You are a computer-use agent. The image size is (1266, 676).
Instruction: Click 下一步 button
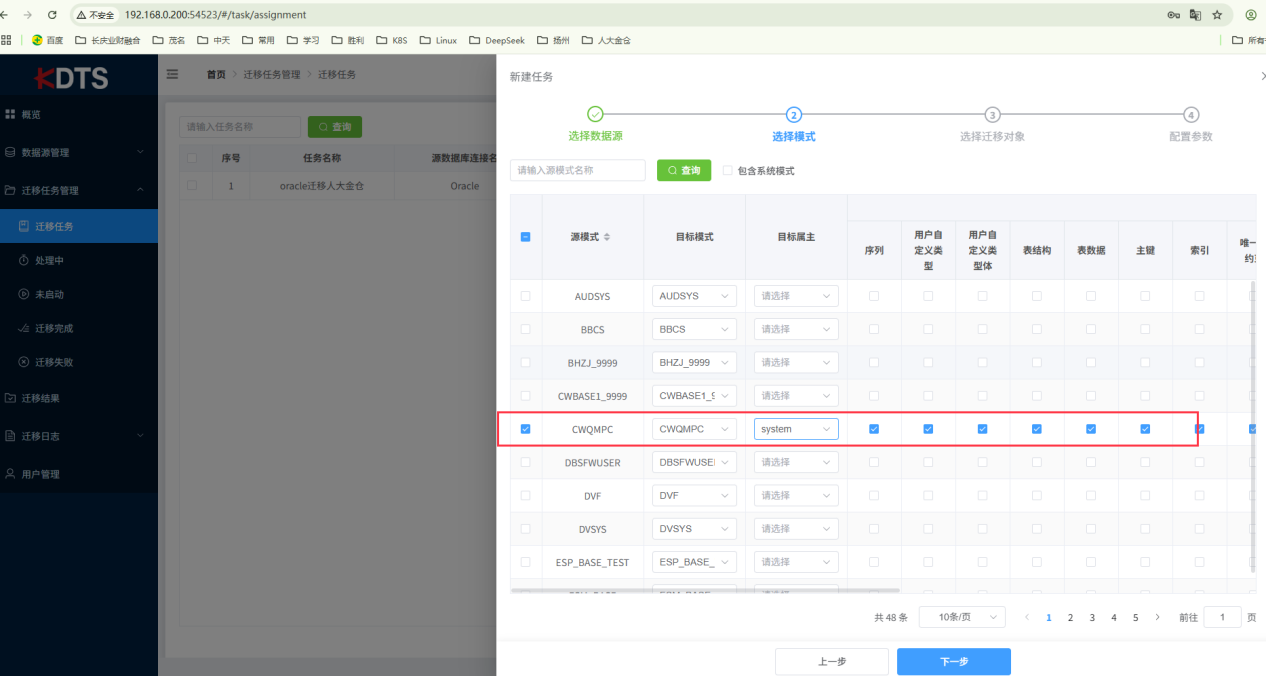pyautogui.click(x=954, y=661)
